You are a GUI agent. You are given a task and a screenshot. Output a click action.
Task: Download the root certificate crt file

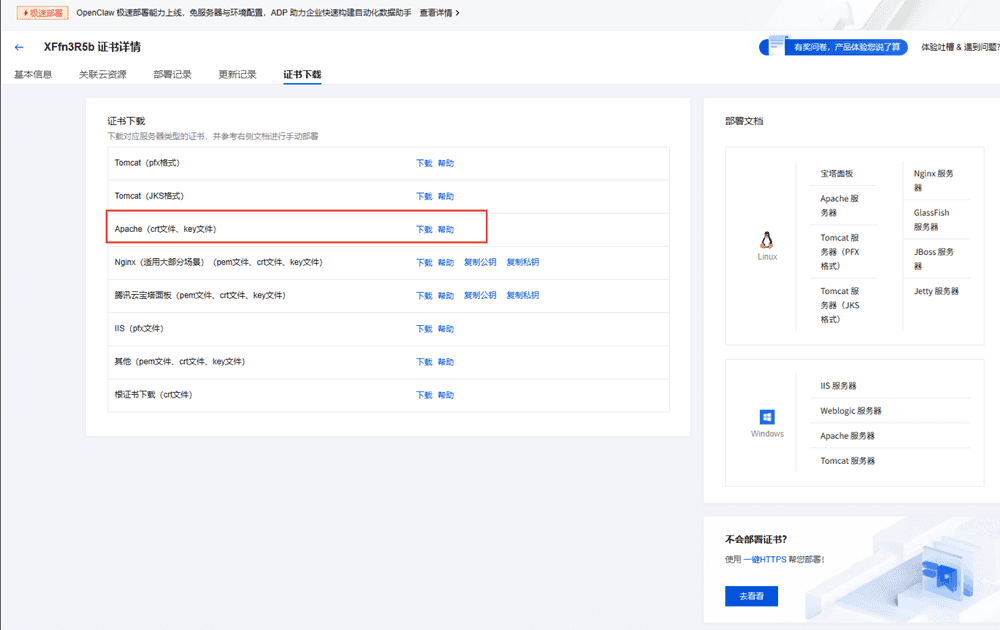pos(424,395)
